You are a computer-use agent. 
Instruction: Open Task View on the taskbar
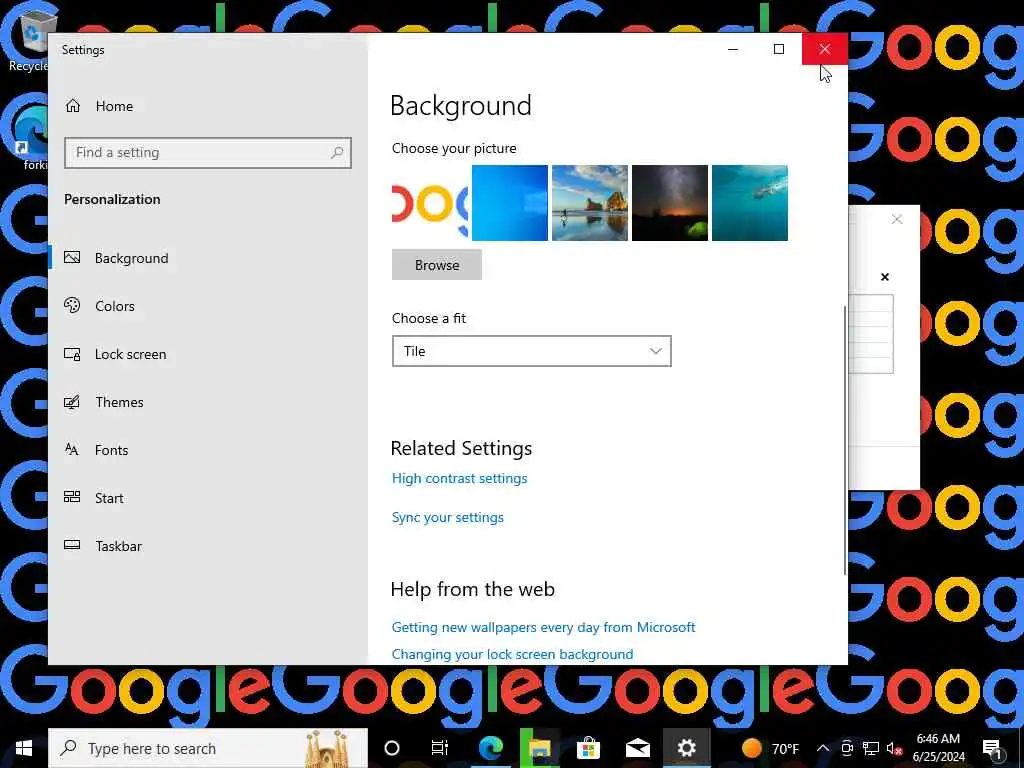point(440,748)
